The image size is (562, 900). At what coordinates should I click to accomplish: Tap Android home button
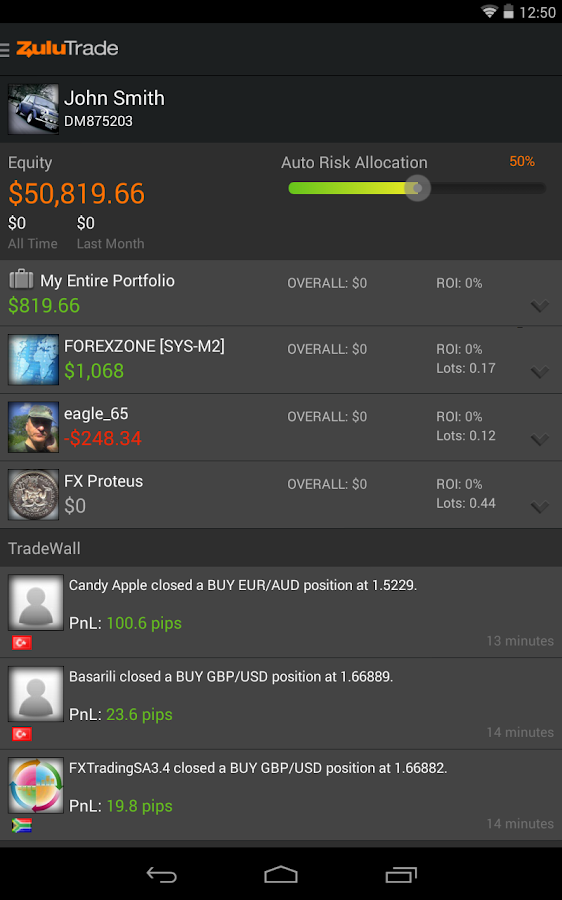click(x=281, y=875)
